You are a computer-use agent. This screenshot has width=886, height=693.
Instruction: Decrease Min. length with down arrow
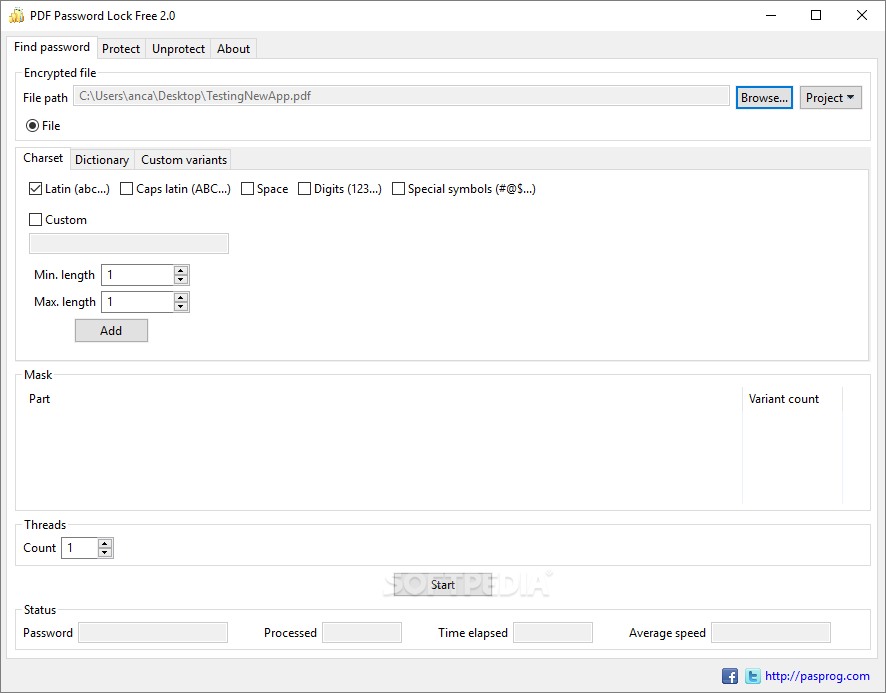[181, 279]
